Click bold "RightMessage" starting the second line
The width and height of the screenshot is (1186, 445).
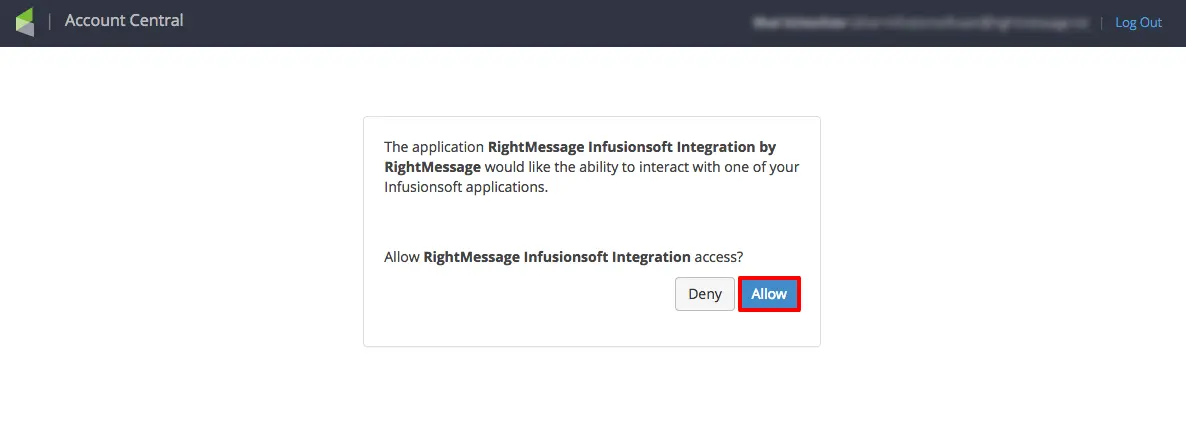[x=432, y=167]
